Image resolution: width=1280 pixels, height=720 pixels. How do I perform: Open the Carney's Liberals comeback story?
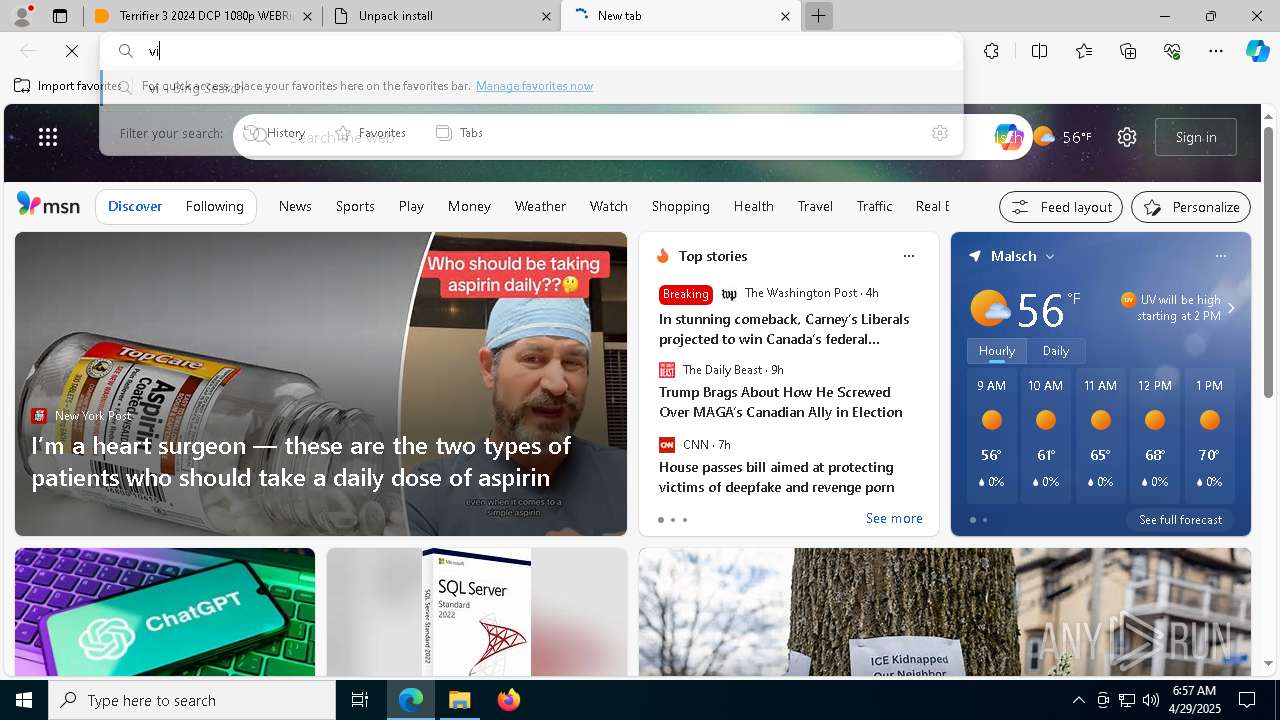click(784, 329)
